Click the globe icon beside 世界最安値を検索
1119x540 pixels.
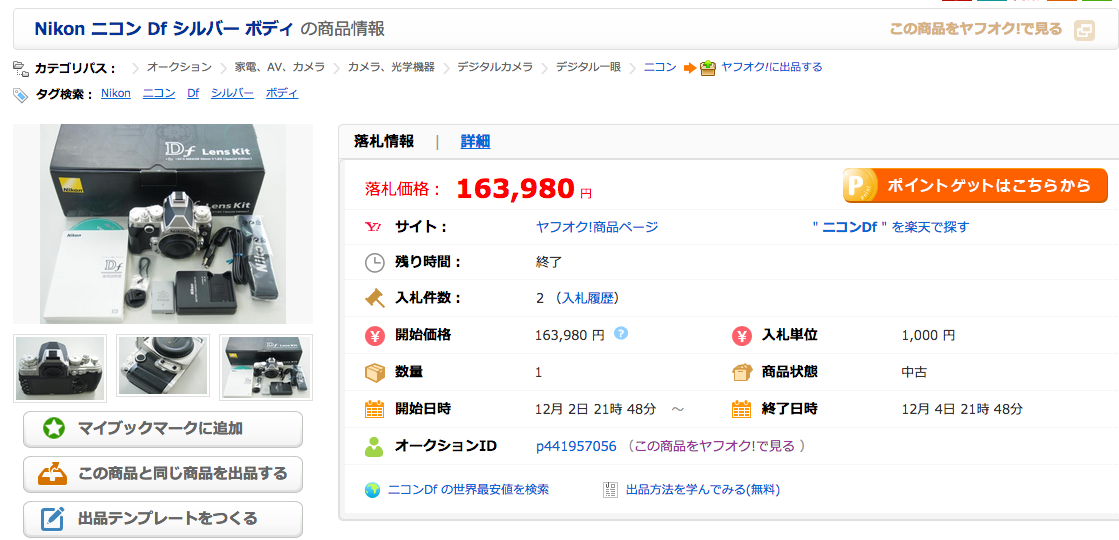point(372,490)
